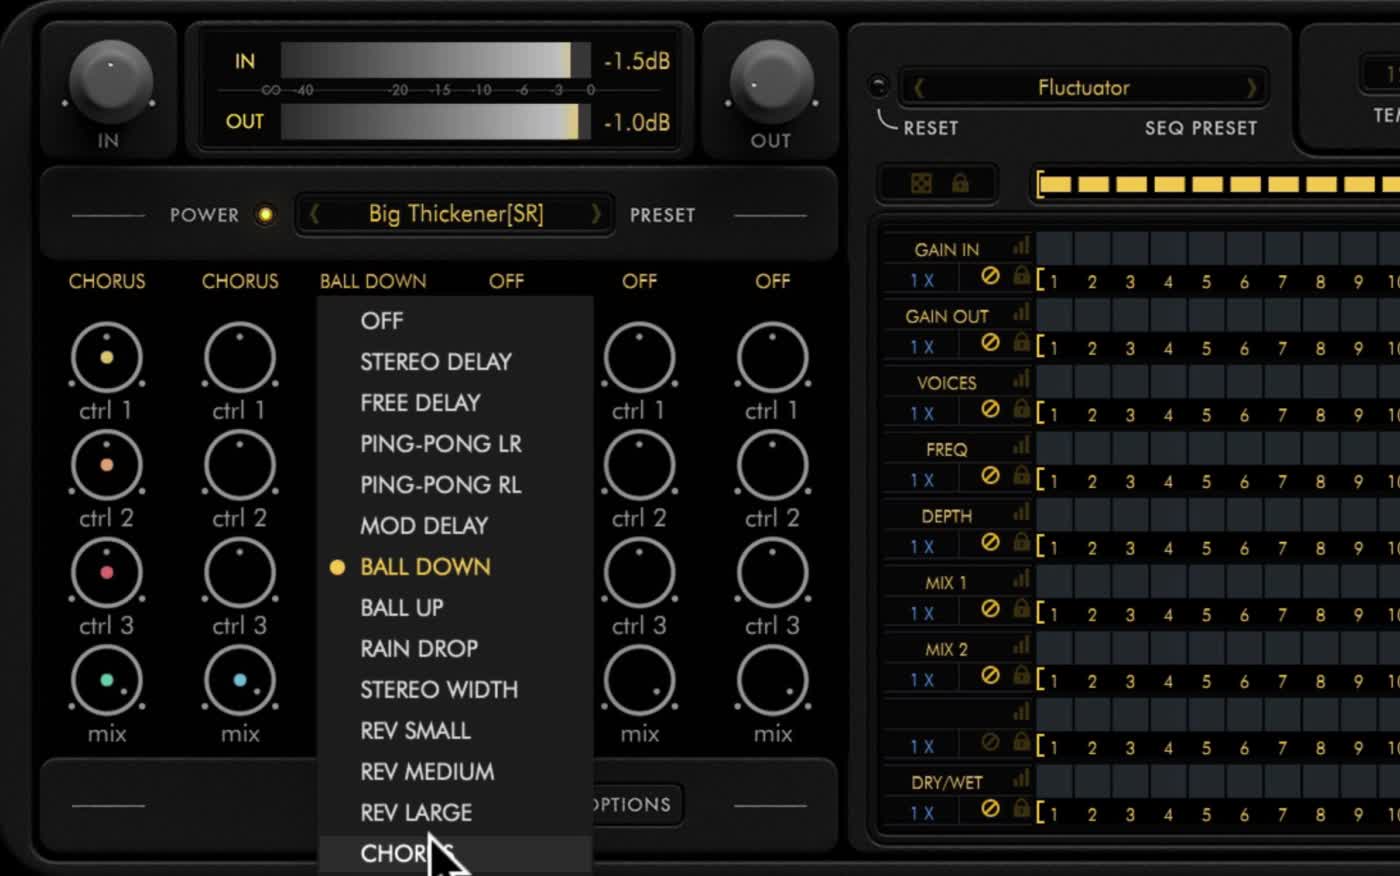Click the lock icon in FREQ row
The width and height of the screenshot is (1400, 876).
point(1021,476)
